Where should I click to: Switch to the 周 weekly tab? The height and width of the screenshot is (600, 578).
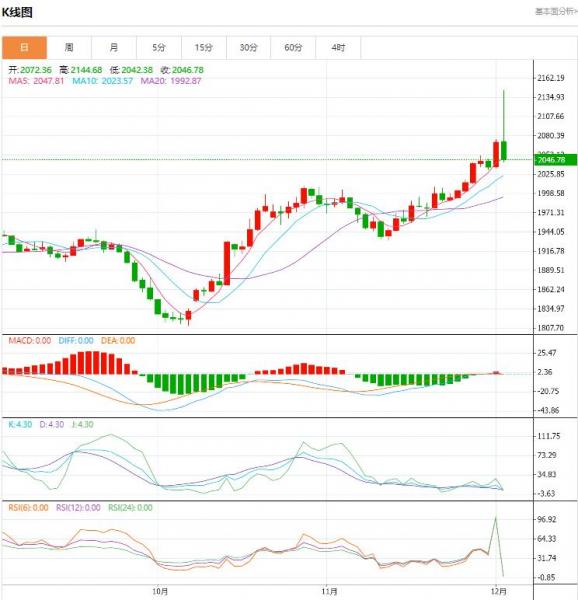click(x=69, y=47)
